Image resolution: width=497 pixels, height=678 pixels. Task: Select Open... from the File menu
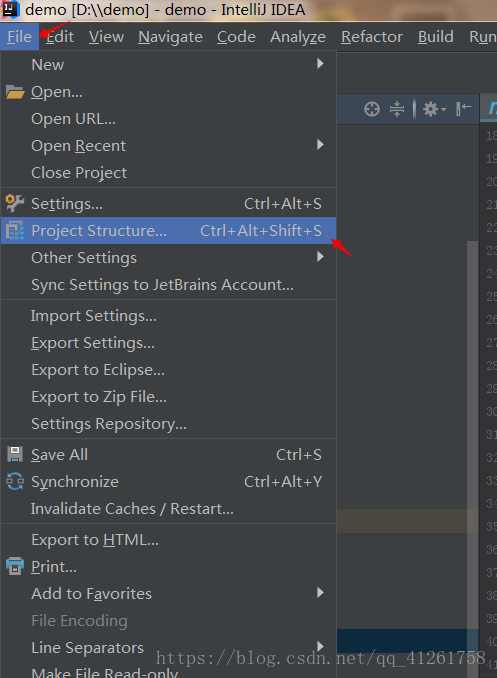click(x=169, y=92)
